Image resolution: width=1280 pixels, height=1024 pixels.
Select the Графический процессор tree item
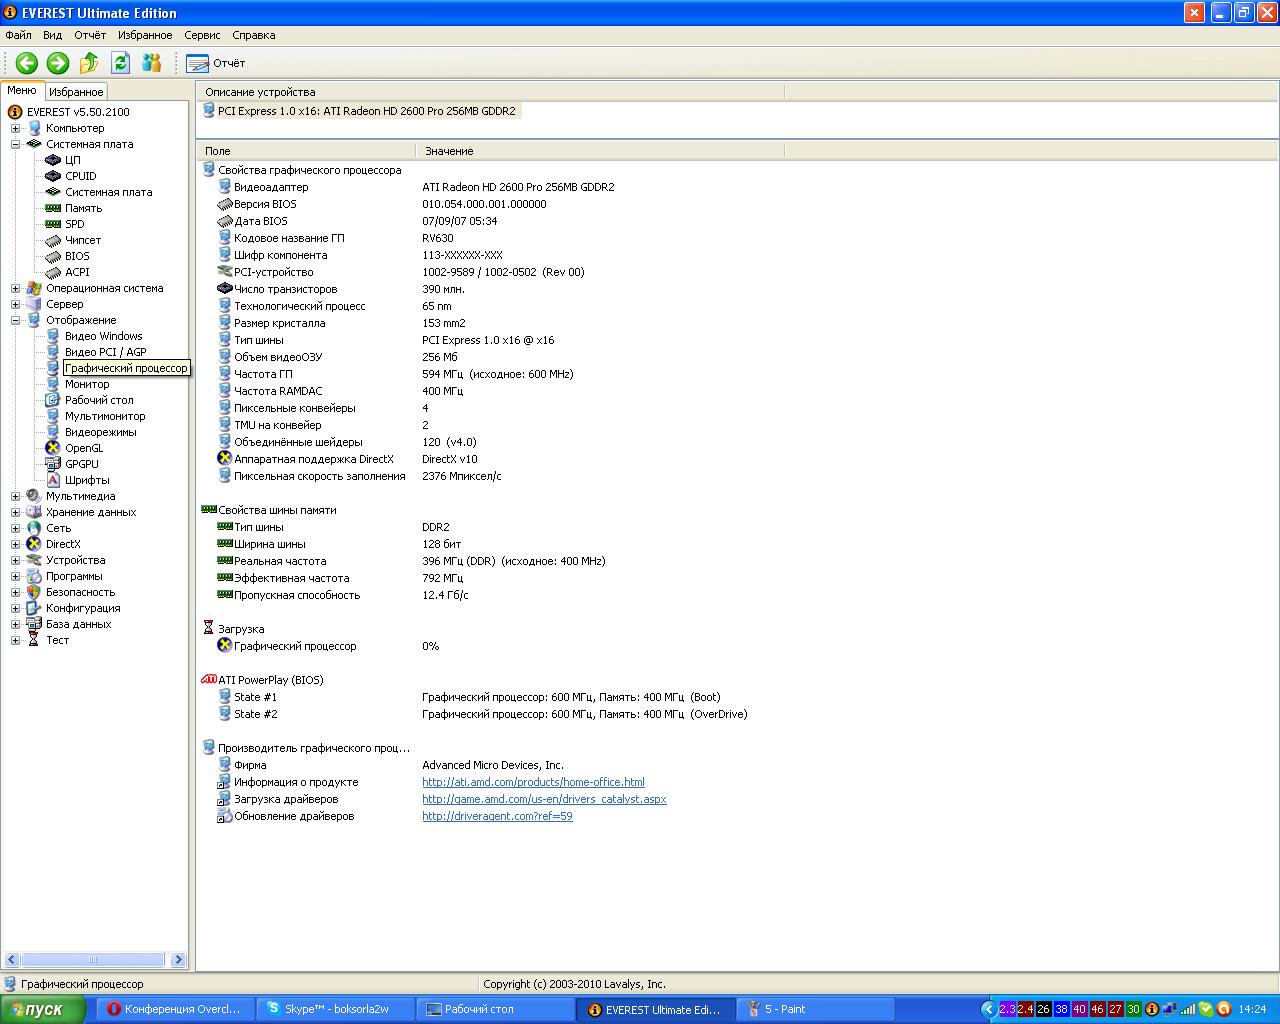pyautogui.click(x=126, y=368)
